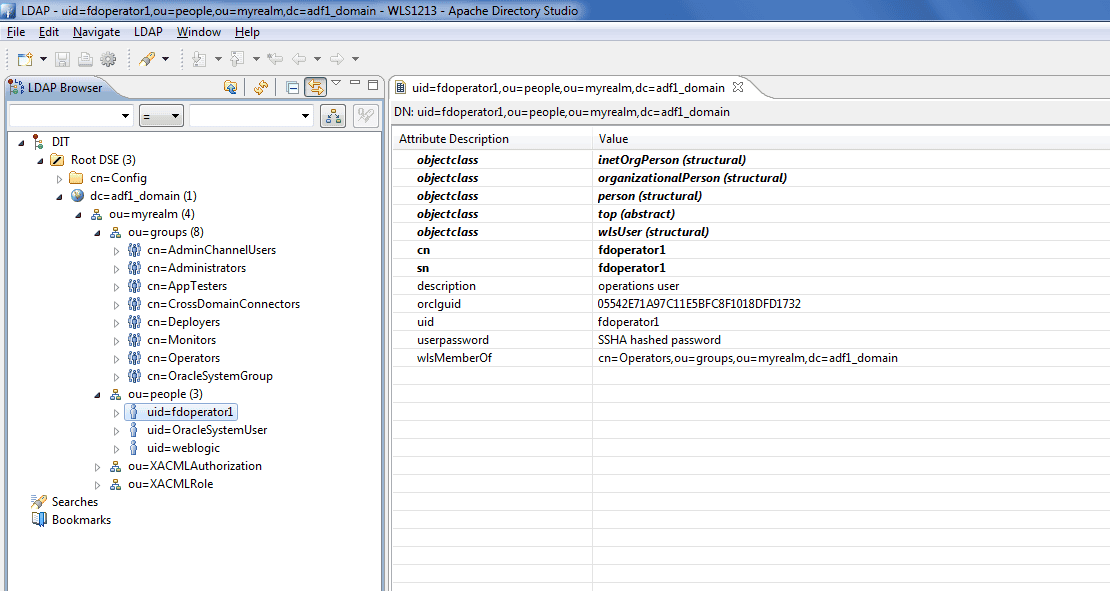Open the Window menu
Image resolution: width=1110 pixels, height=591 pixels.
click(x=199, y=32)
